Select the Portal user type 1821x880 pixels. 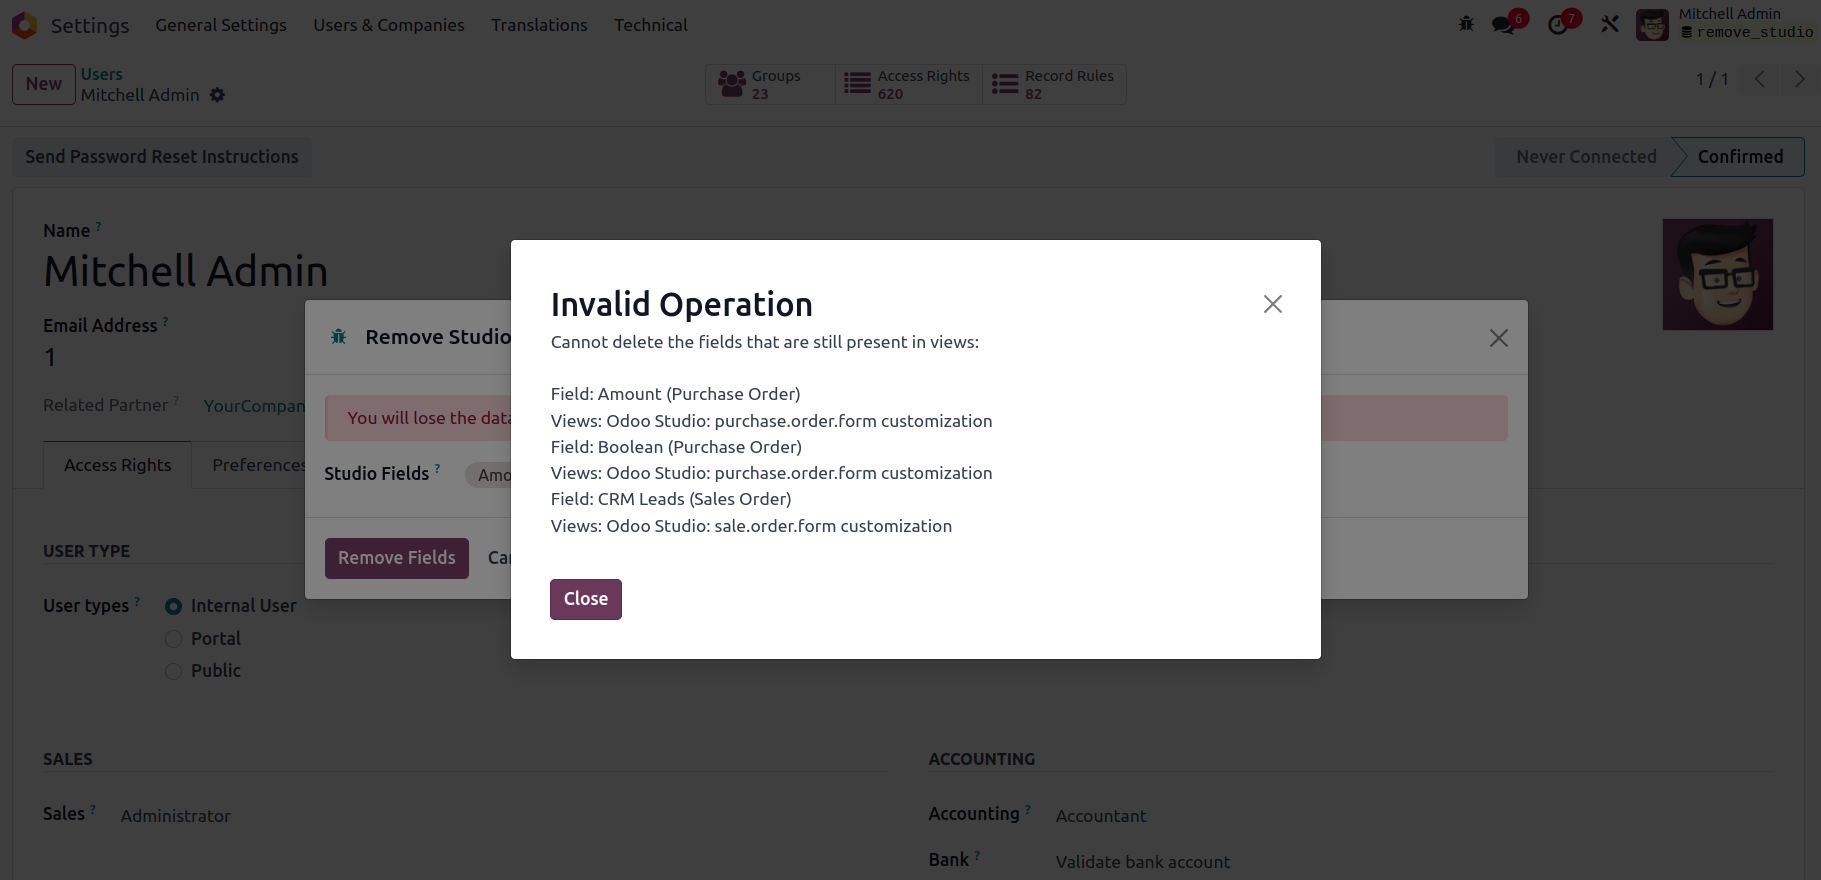tap(174, 639)
